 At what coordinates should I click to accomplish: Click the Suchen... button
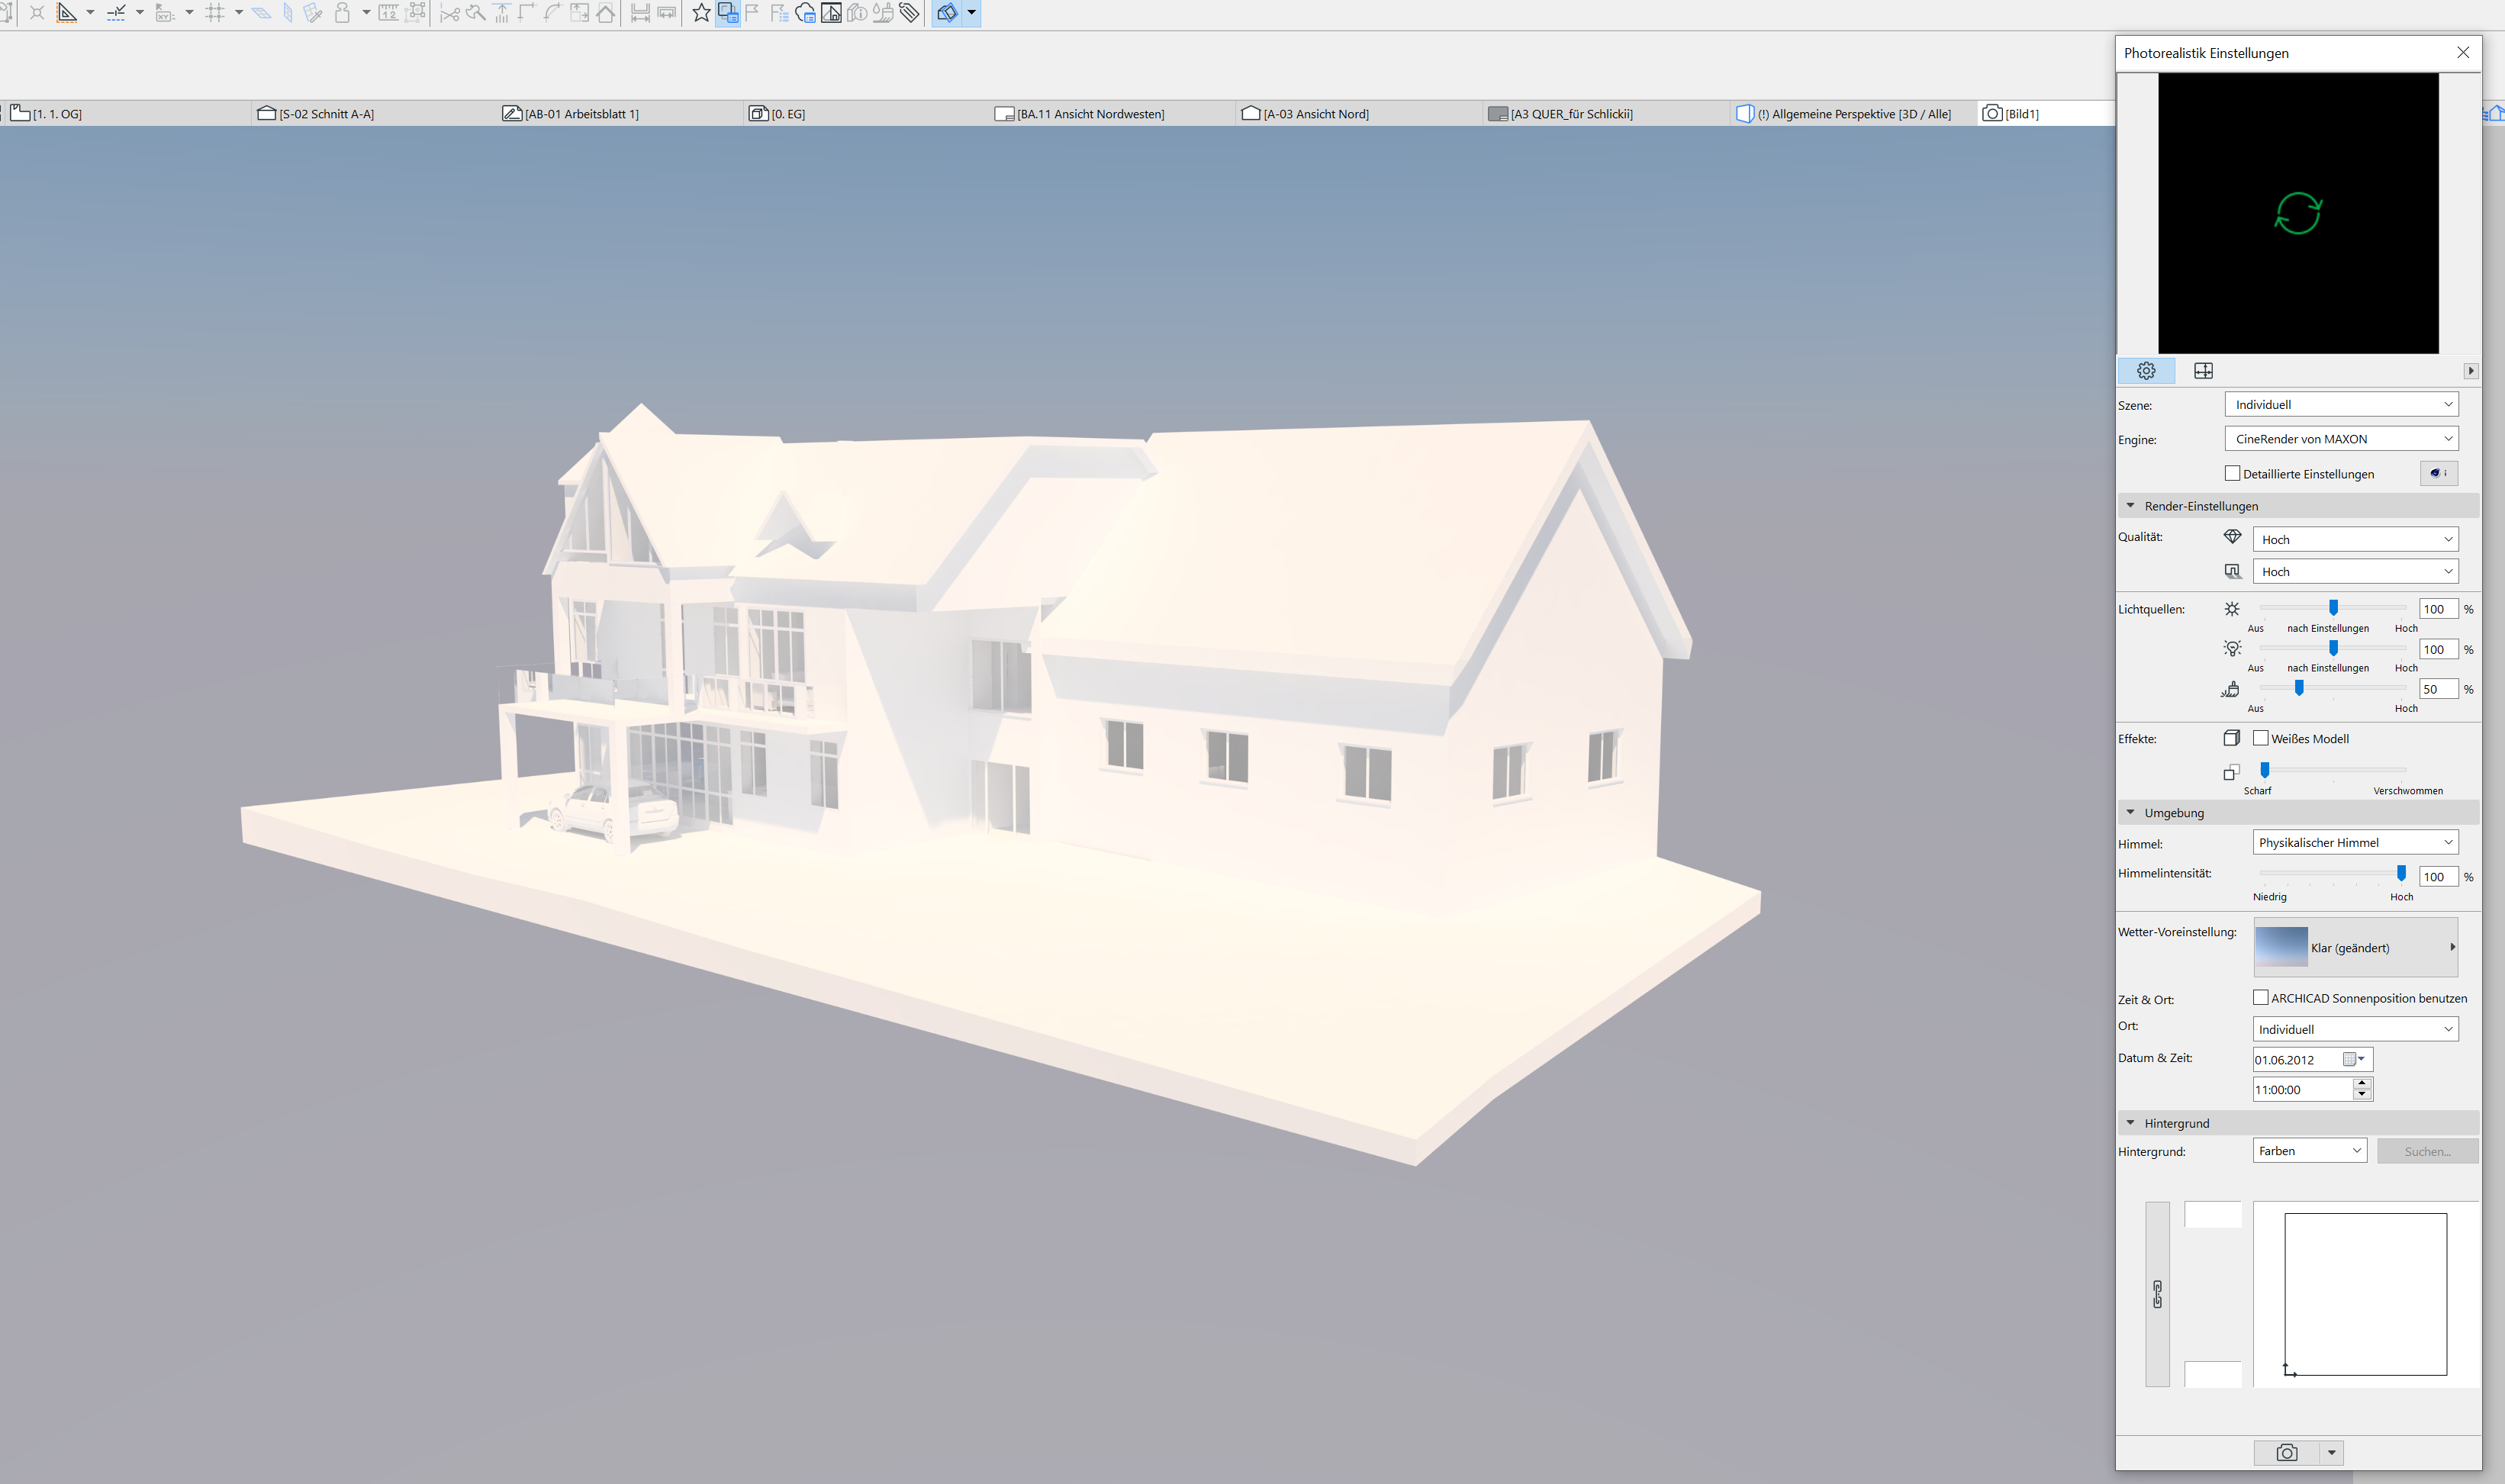coord(2427,1151)
